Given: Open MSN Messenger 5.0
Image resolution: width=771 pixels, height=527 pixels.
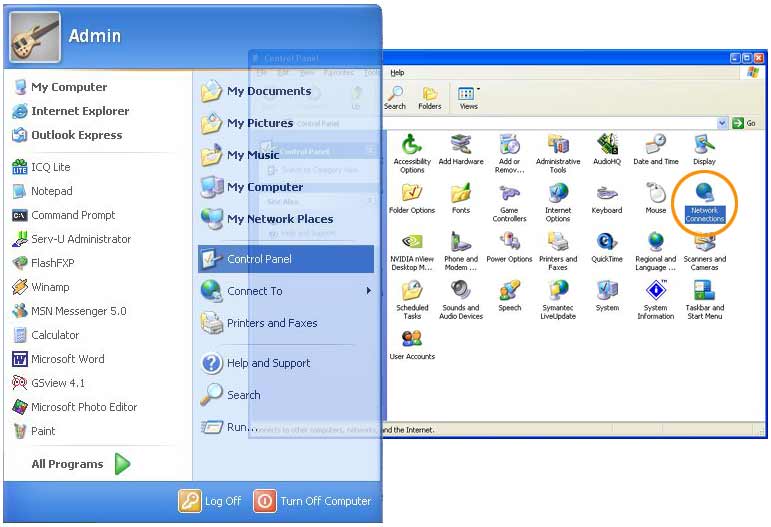Looking at the screenshot, I should [70, 311].
